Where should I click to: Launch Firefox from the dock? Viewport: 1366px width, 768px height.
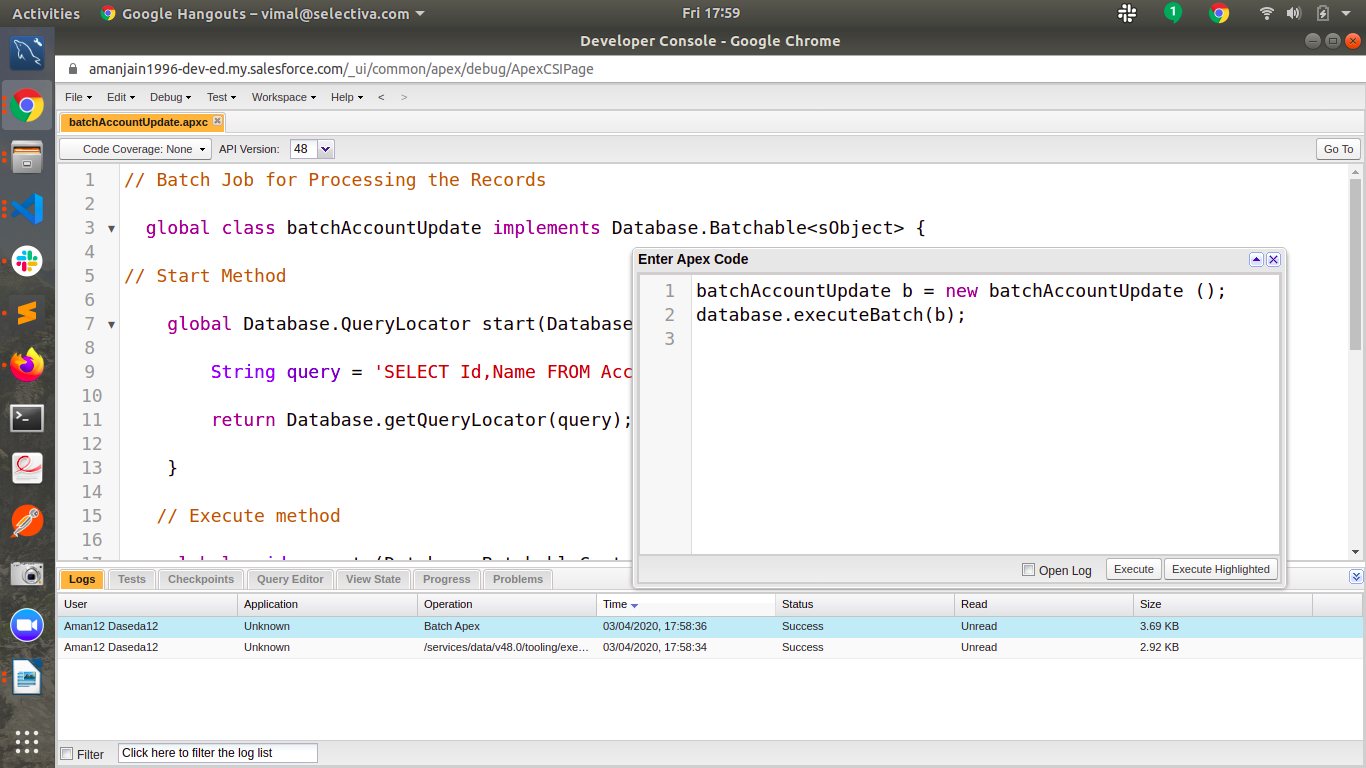pyautogui.click(x=27, y=365)
